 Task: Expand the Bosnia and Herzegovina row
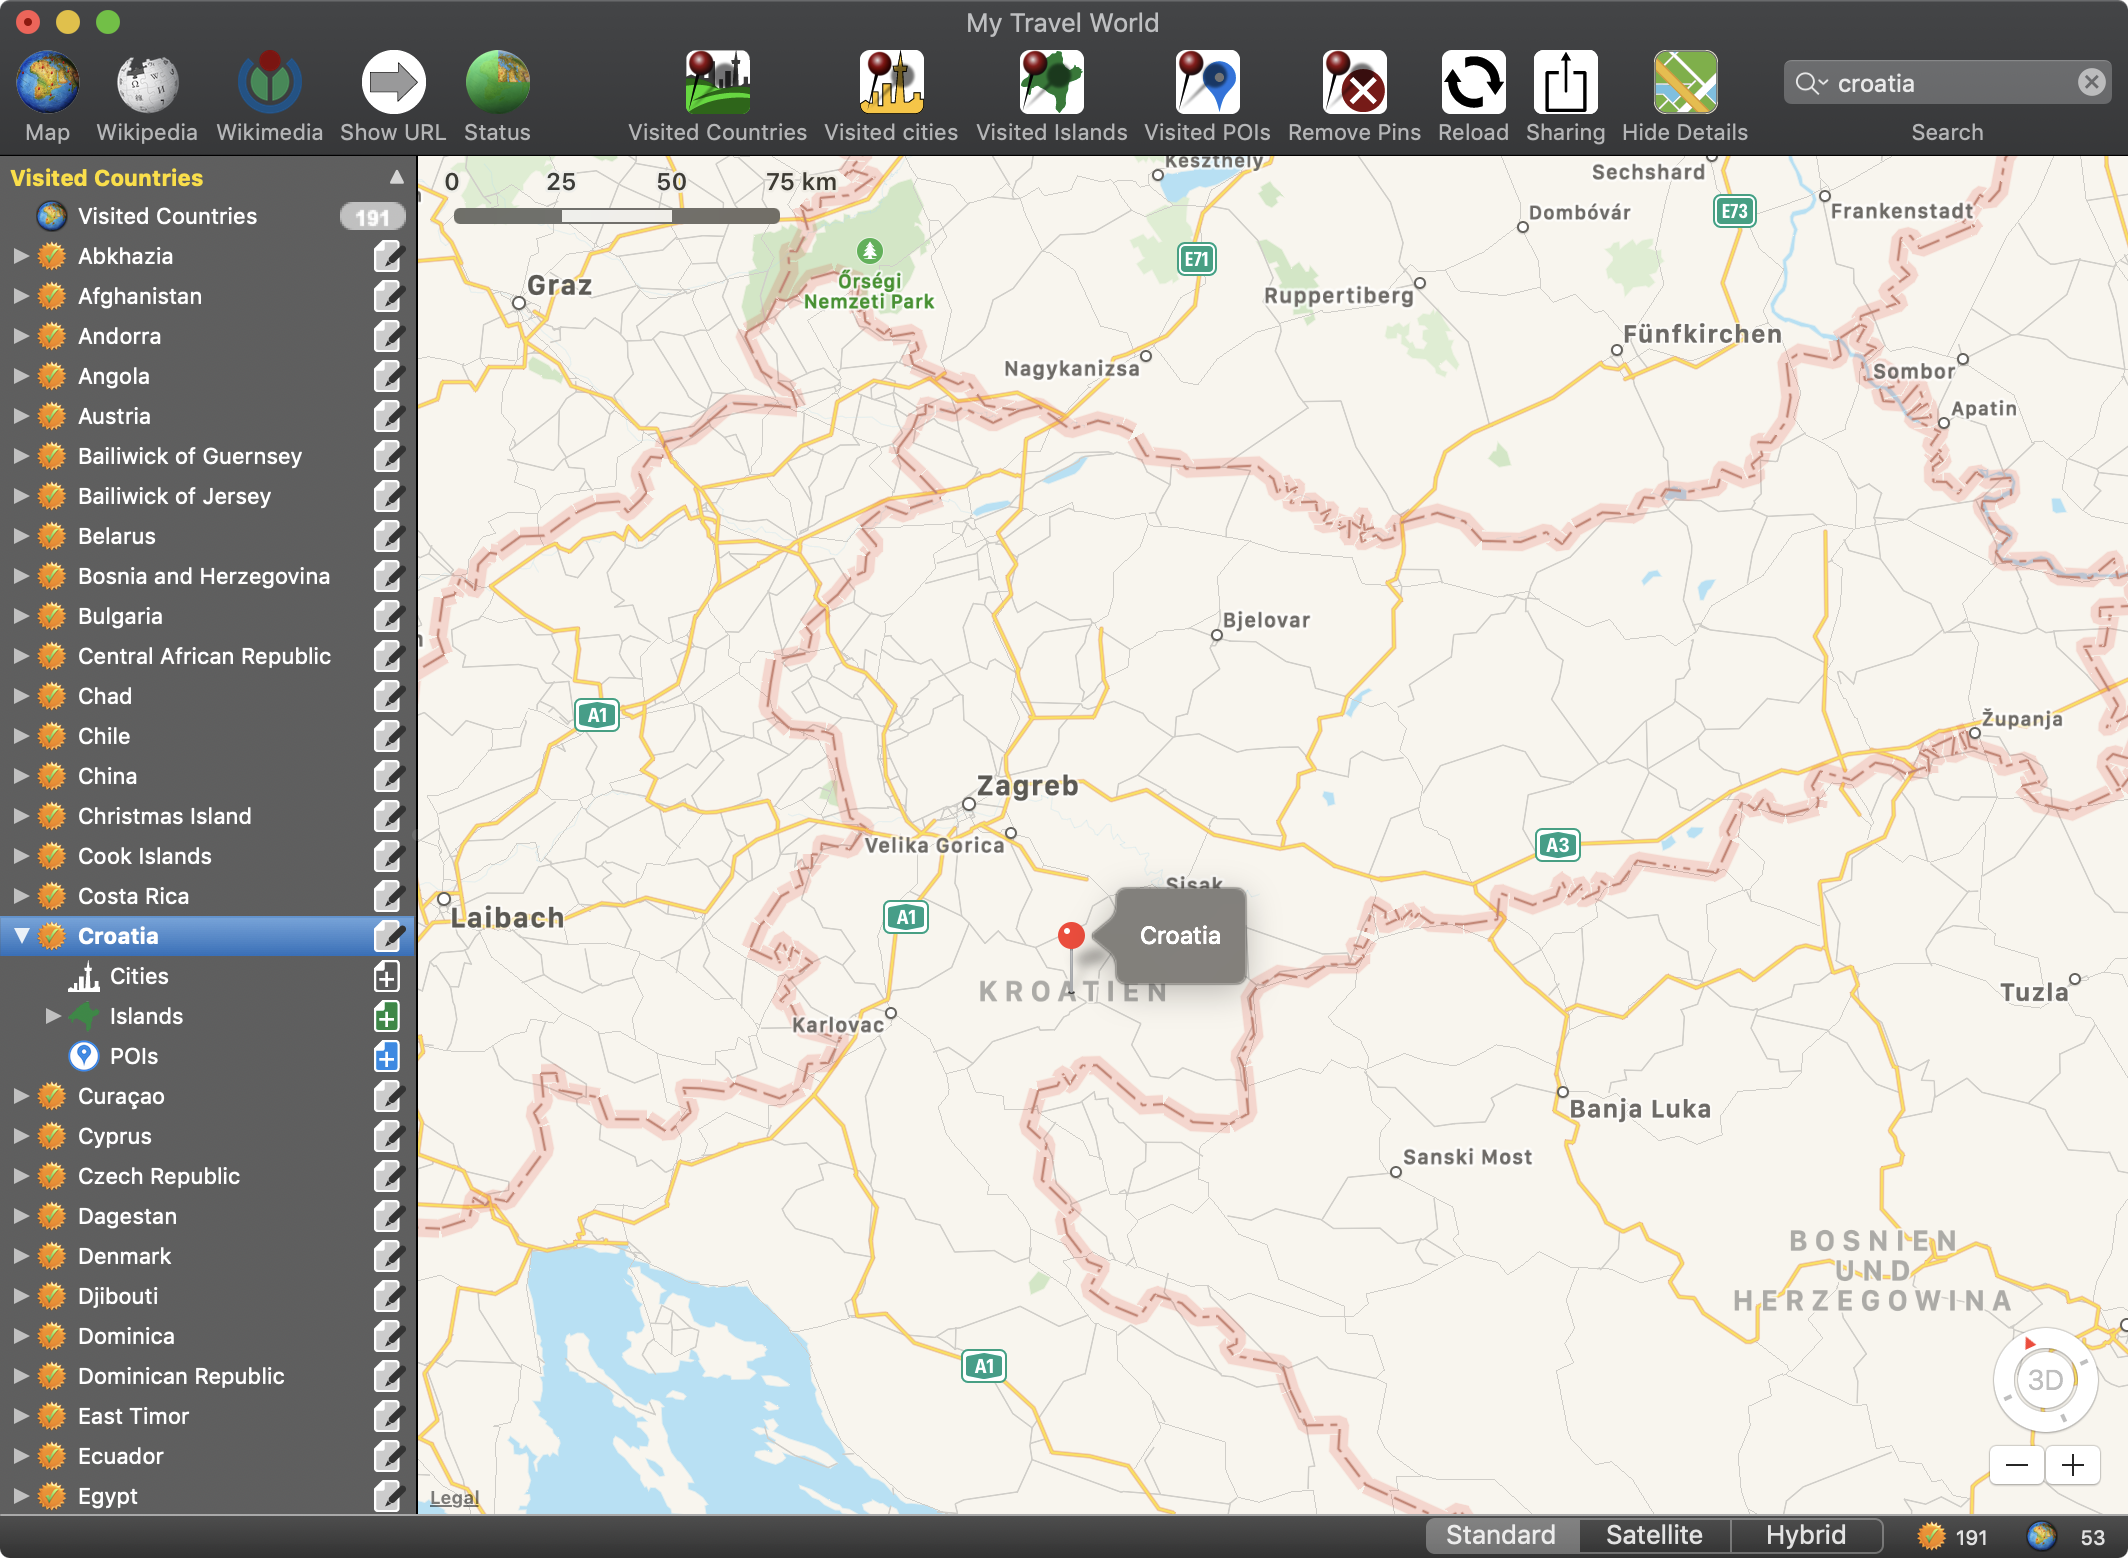pos(21,576)
